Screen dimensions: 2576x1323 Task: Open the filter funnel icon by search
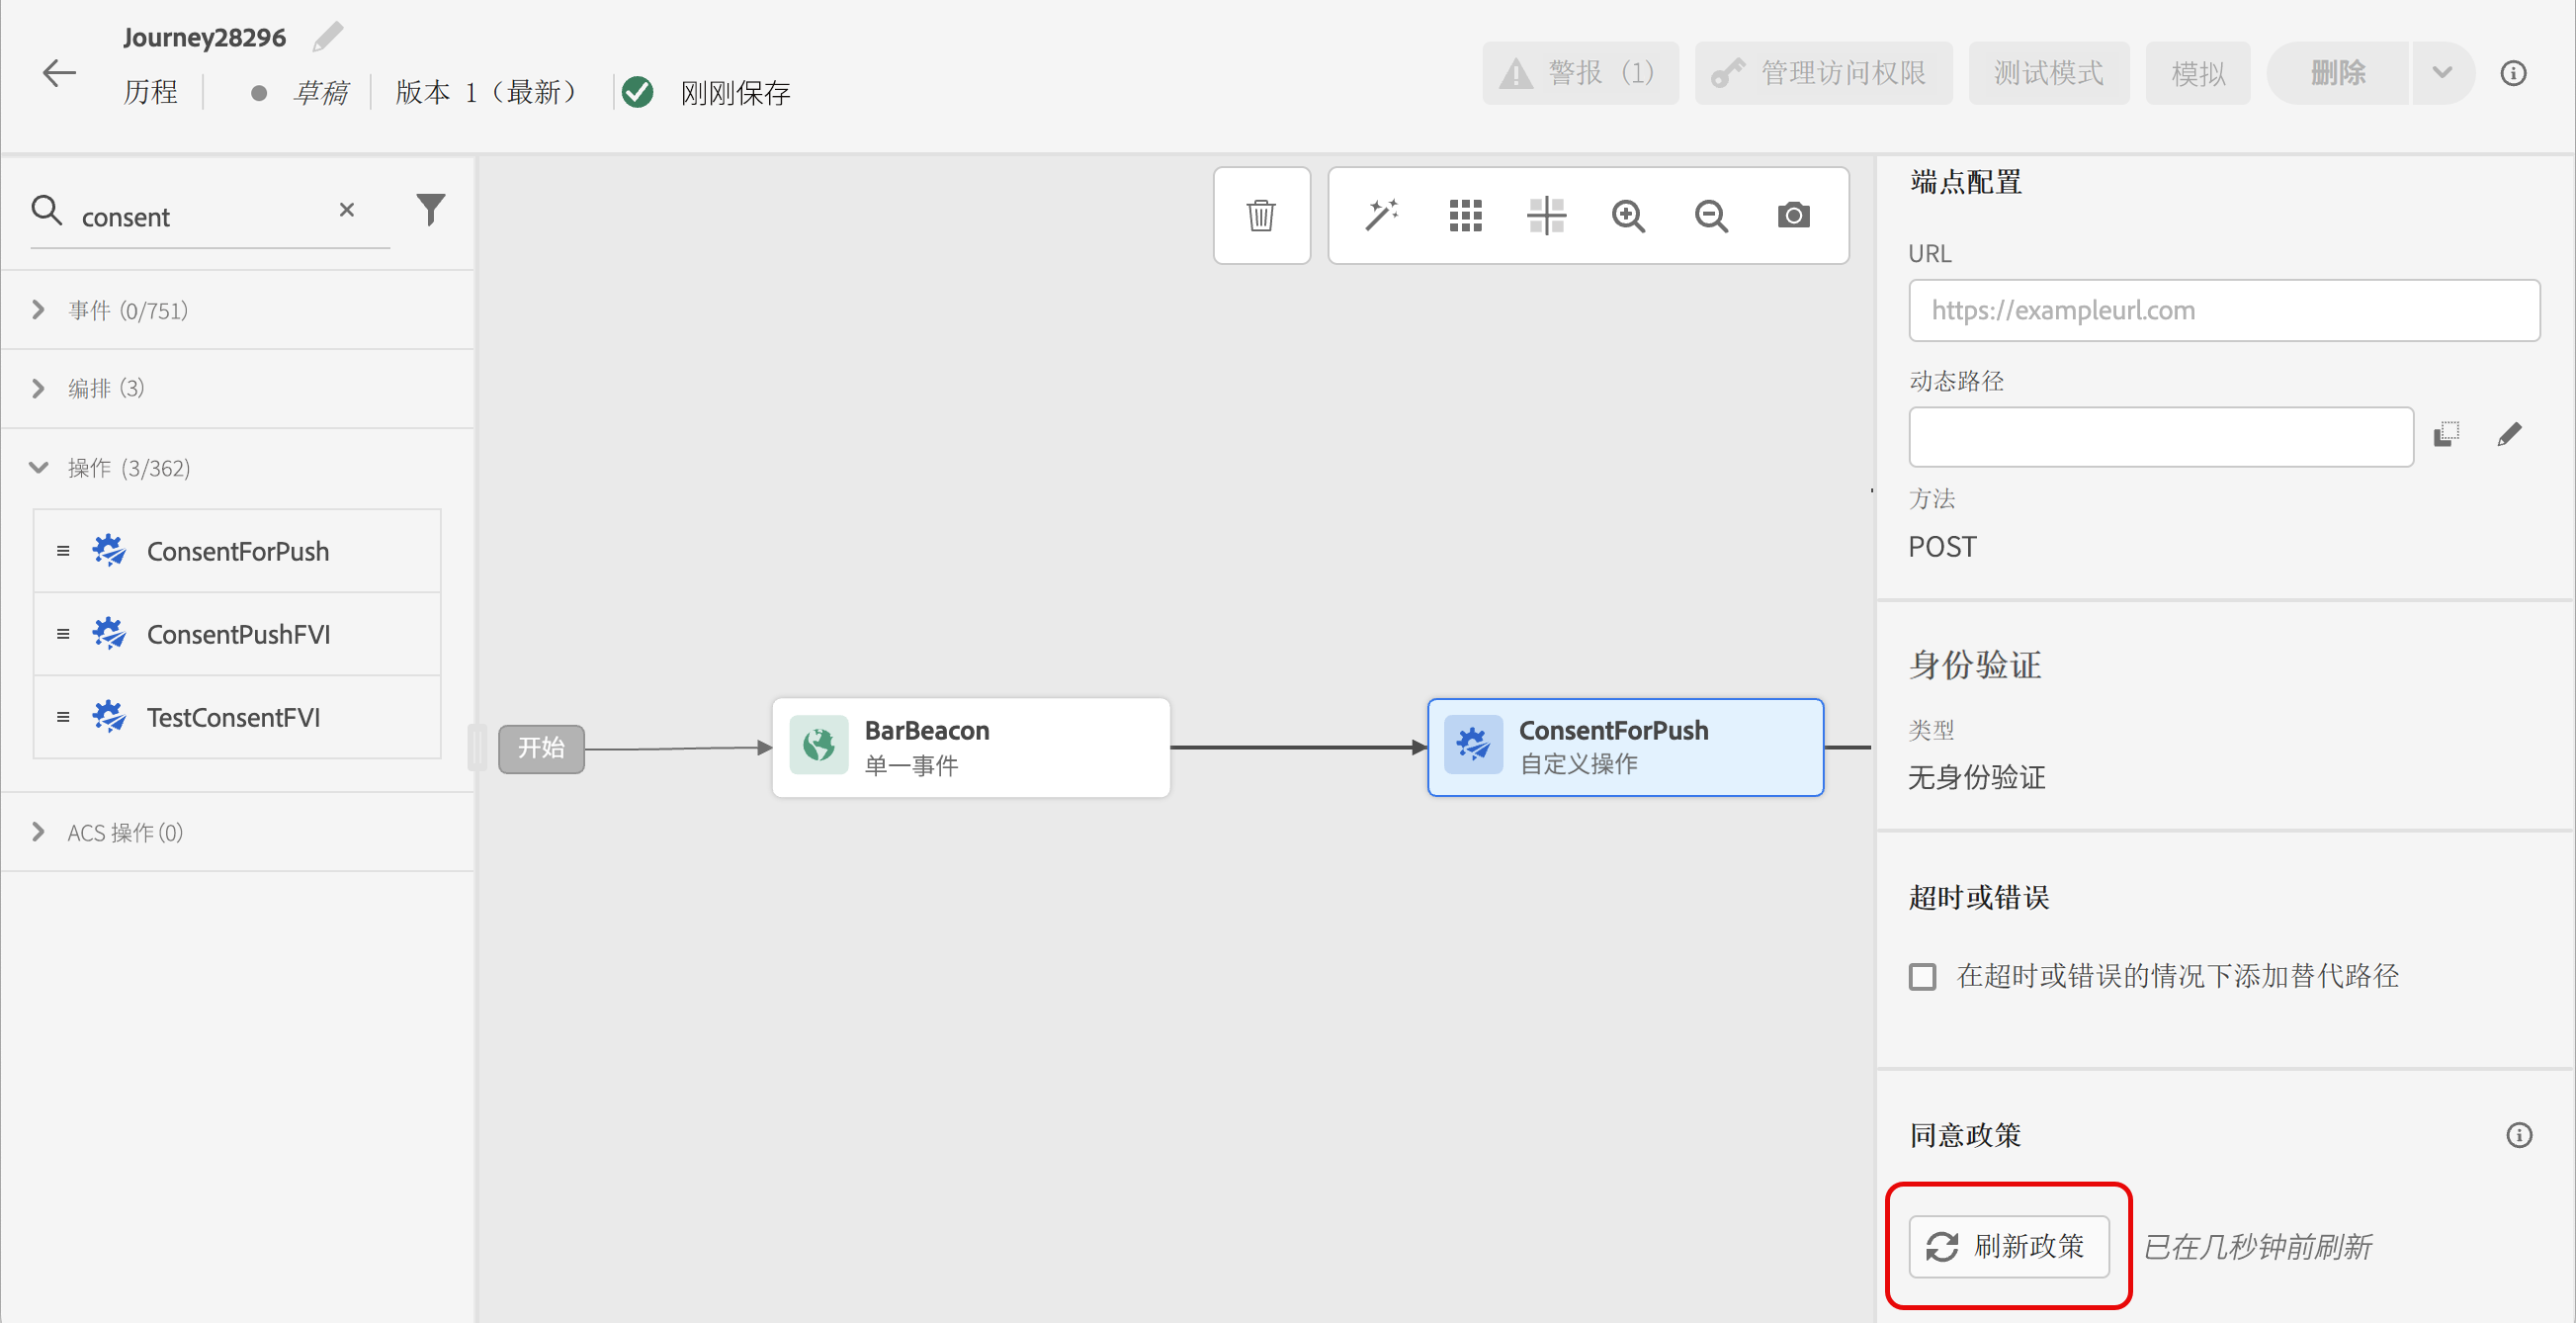(430, 209)
